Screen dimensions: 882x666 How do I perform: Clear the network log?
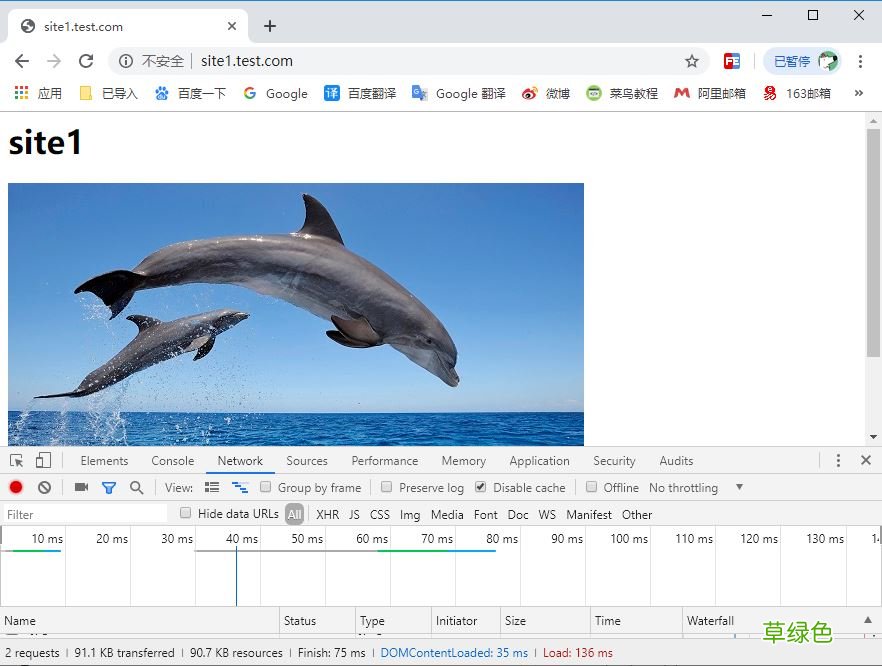[44, 487]
